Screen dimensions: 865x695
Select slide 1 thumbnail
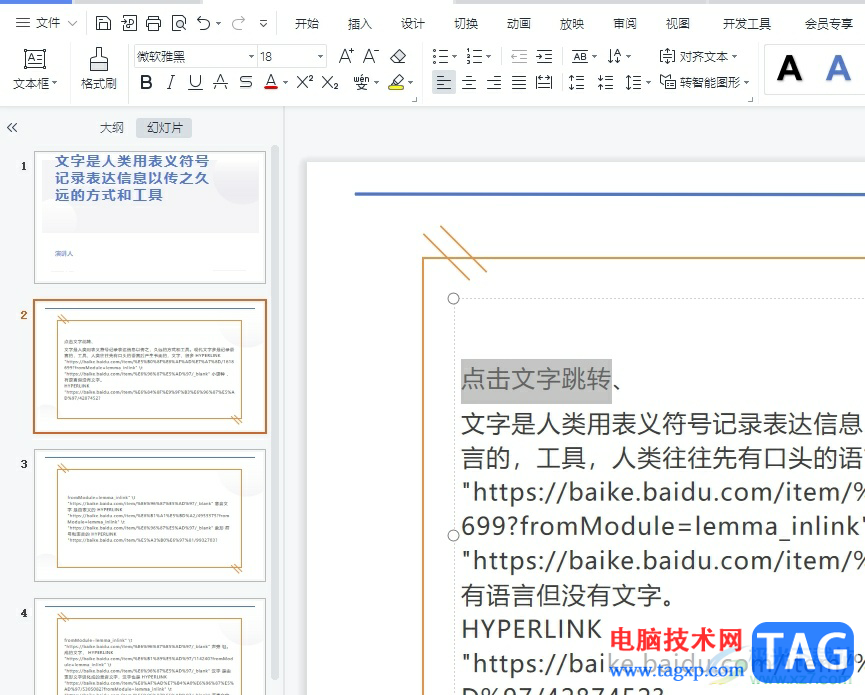click(150, 217)
